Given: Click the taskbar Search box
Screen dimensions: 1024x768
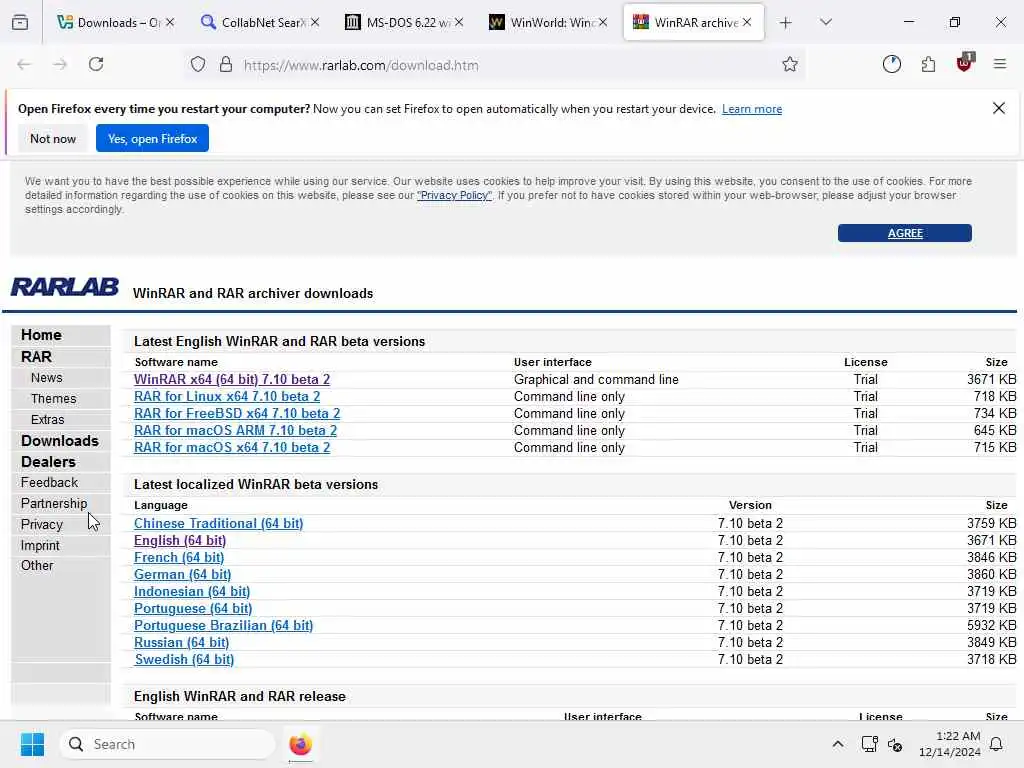Looking at the screenshot, I should (167, 744).
